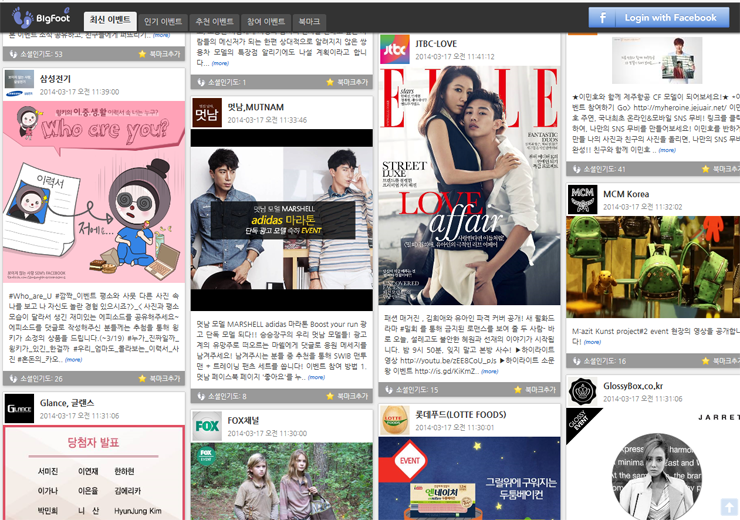
Task: Click the 소셜인기도 15 foot icon
Action: 388,390
